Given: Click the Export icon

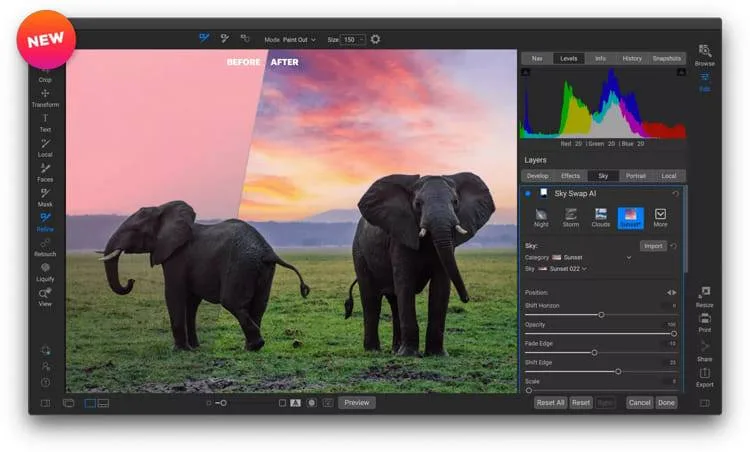Looking at the screenshot, I should [705, 375].
